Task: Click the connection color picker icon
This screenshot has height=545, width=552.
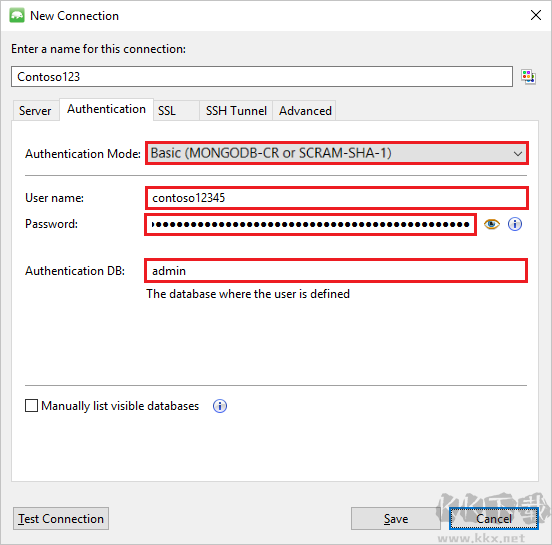Action: [528, 76]
